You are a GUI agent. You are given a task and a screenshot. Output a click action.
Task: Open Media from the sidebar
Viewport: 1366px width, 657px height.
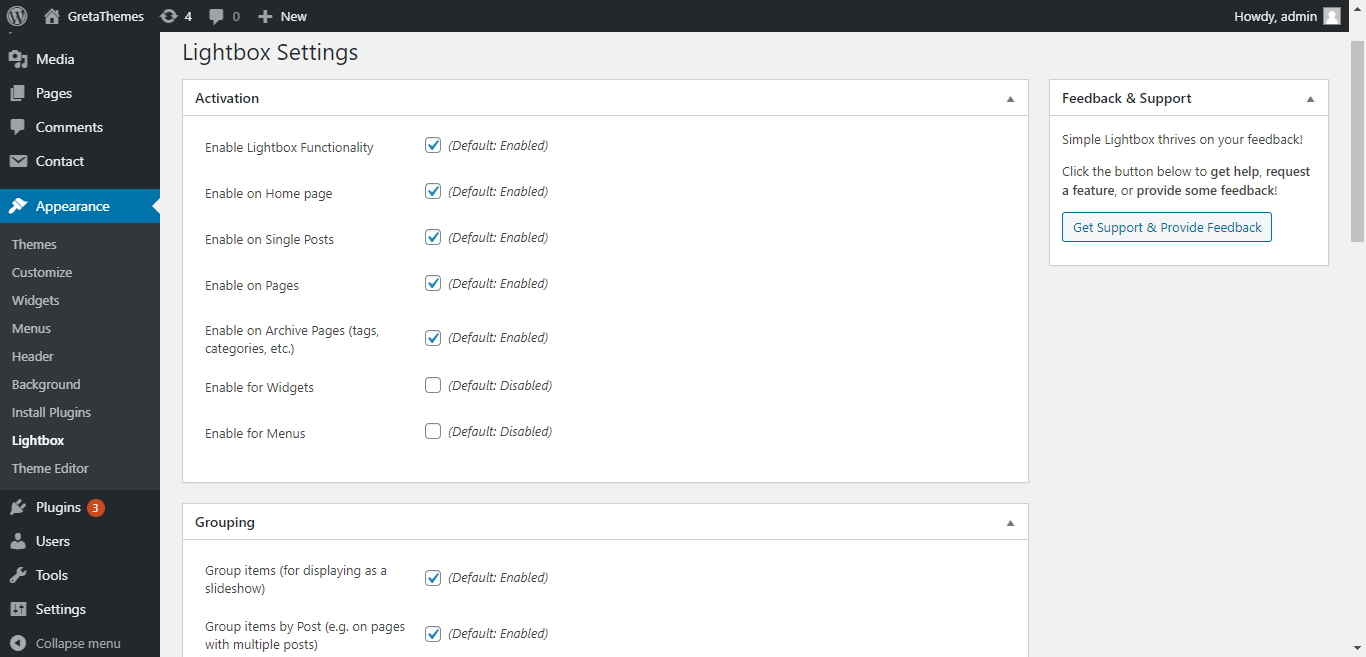click(55, 59)
